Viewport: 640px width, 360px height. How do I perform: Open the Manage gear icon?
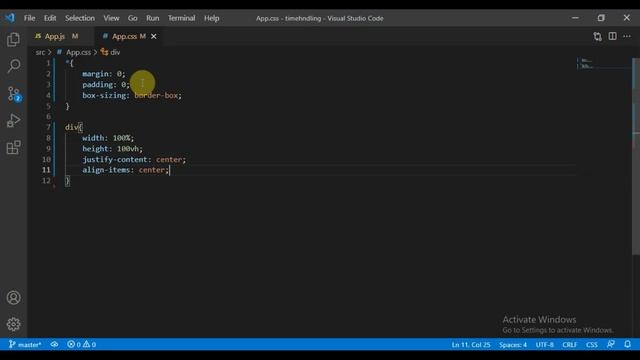(x=13, y=324)
